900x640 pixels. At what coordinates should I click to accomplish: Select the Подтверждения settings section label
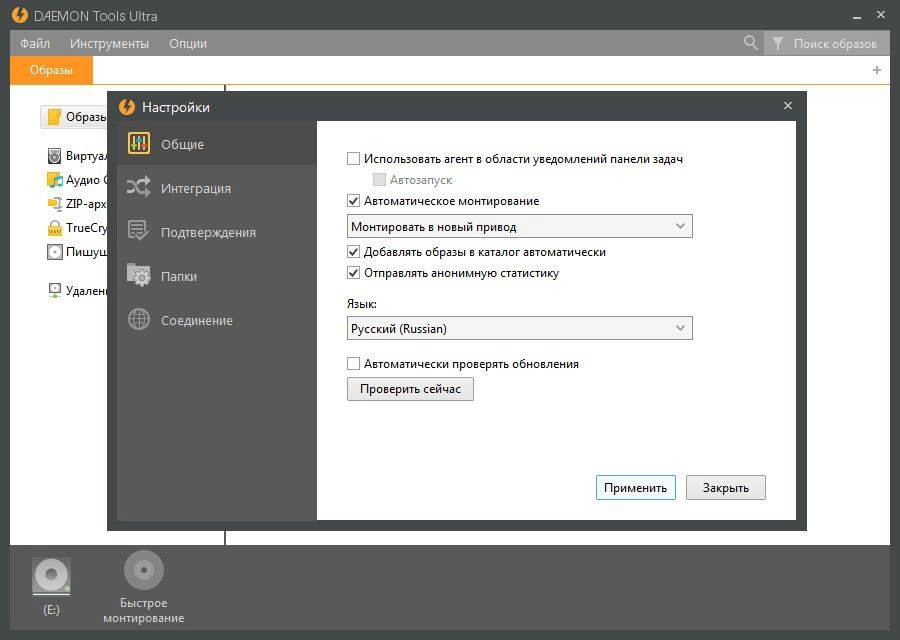click(208, 232)
